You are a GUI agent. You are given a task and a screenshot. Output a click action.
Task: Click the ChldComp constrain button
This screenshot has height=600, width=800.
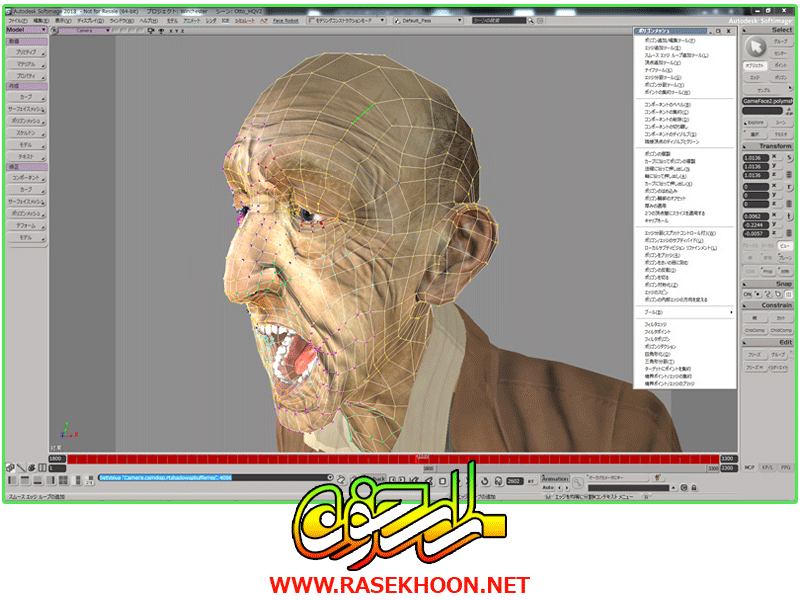(781, 331)
